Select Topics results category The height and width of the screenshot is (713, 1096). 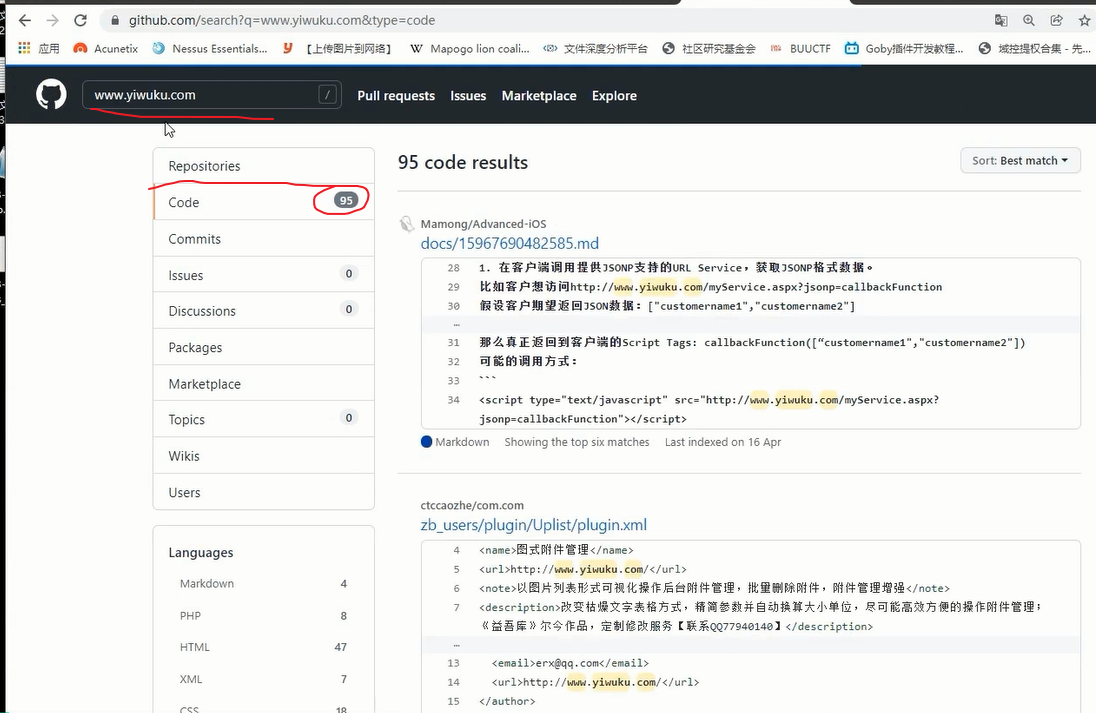264,419
